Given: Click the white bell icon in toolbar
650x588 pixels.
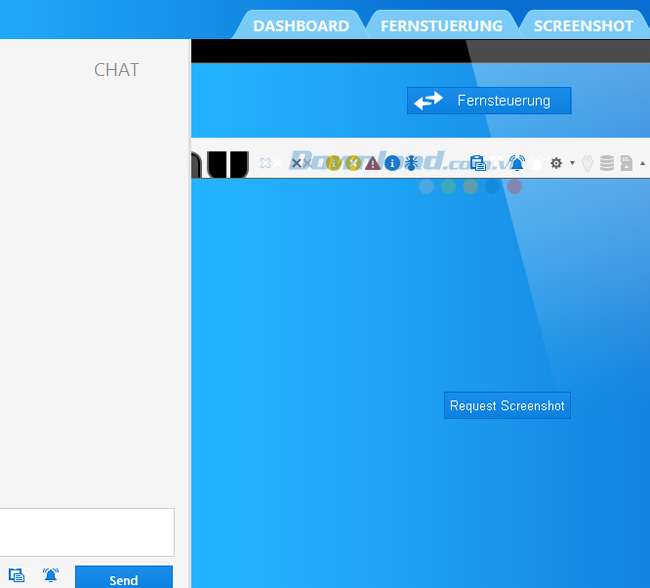Looking at the screenshot, I should (537, 163).
